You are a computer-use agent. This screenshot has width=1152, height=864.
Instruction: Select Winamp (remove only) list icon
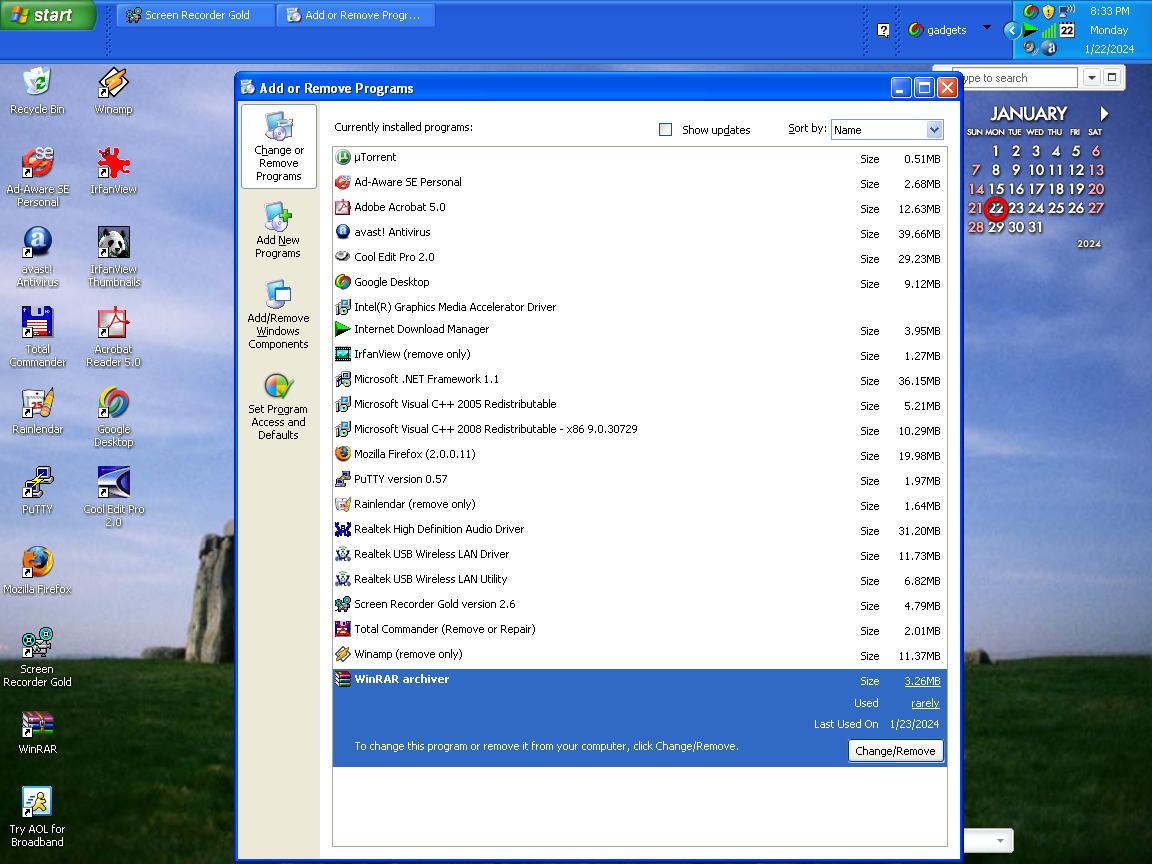(342, 654)
